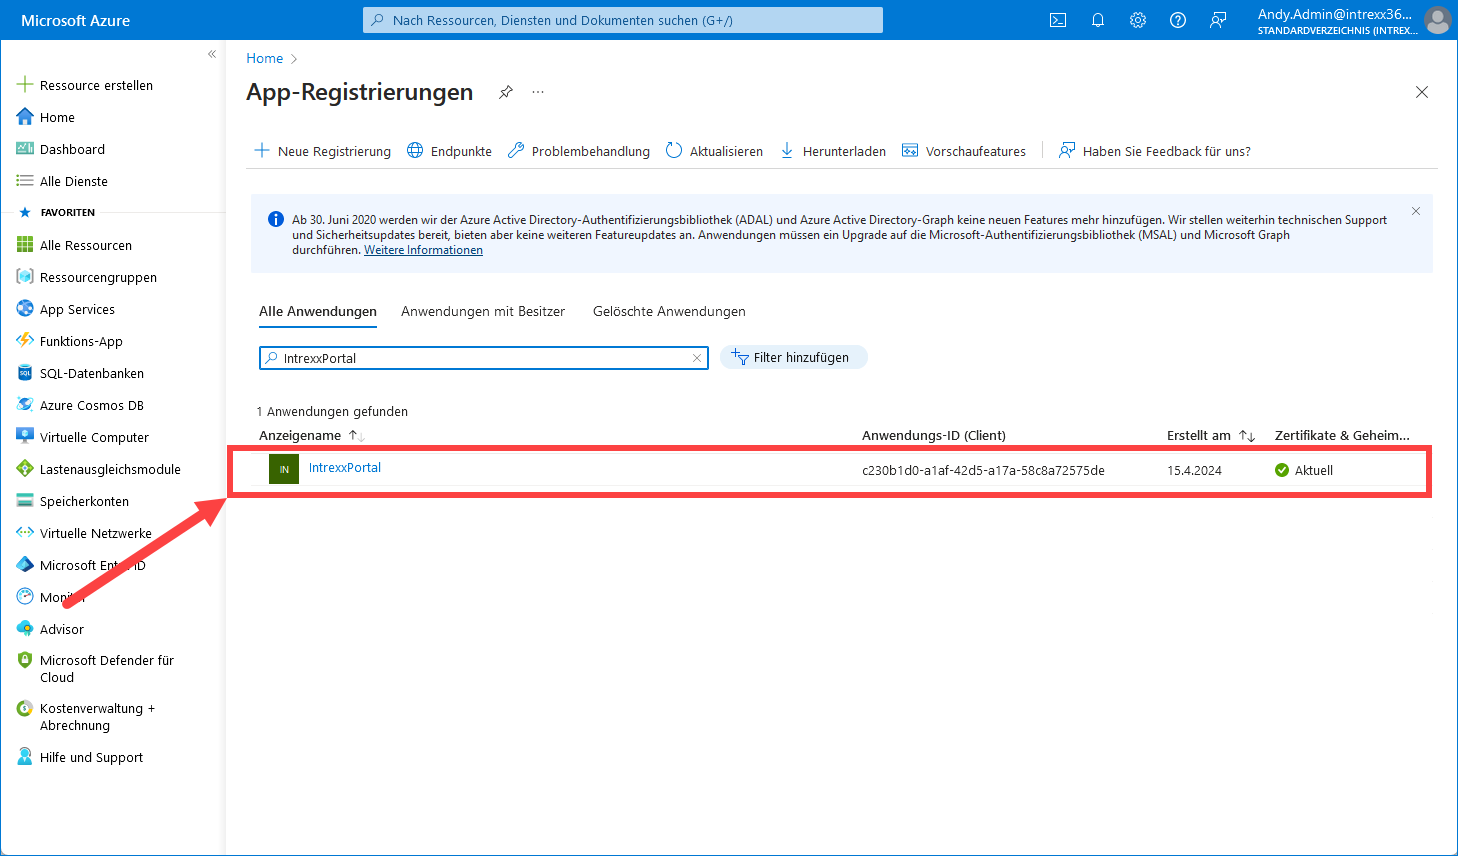This screenshot has height=856, width=1458.
Task: Open IntrexxPortal application link
Action: (x=345, y=468)
